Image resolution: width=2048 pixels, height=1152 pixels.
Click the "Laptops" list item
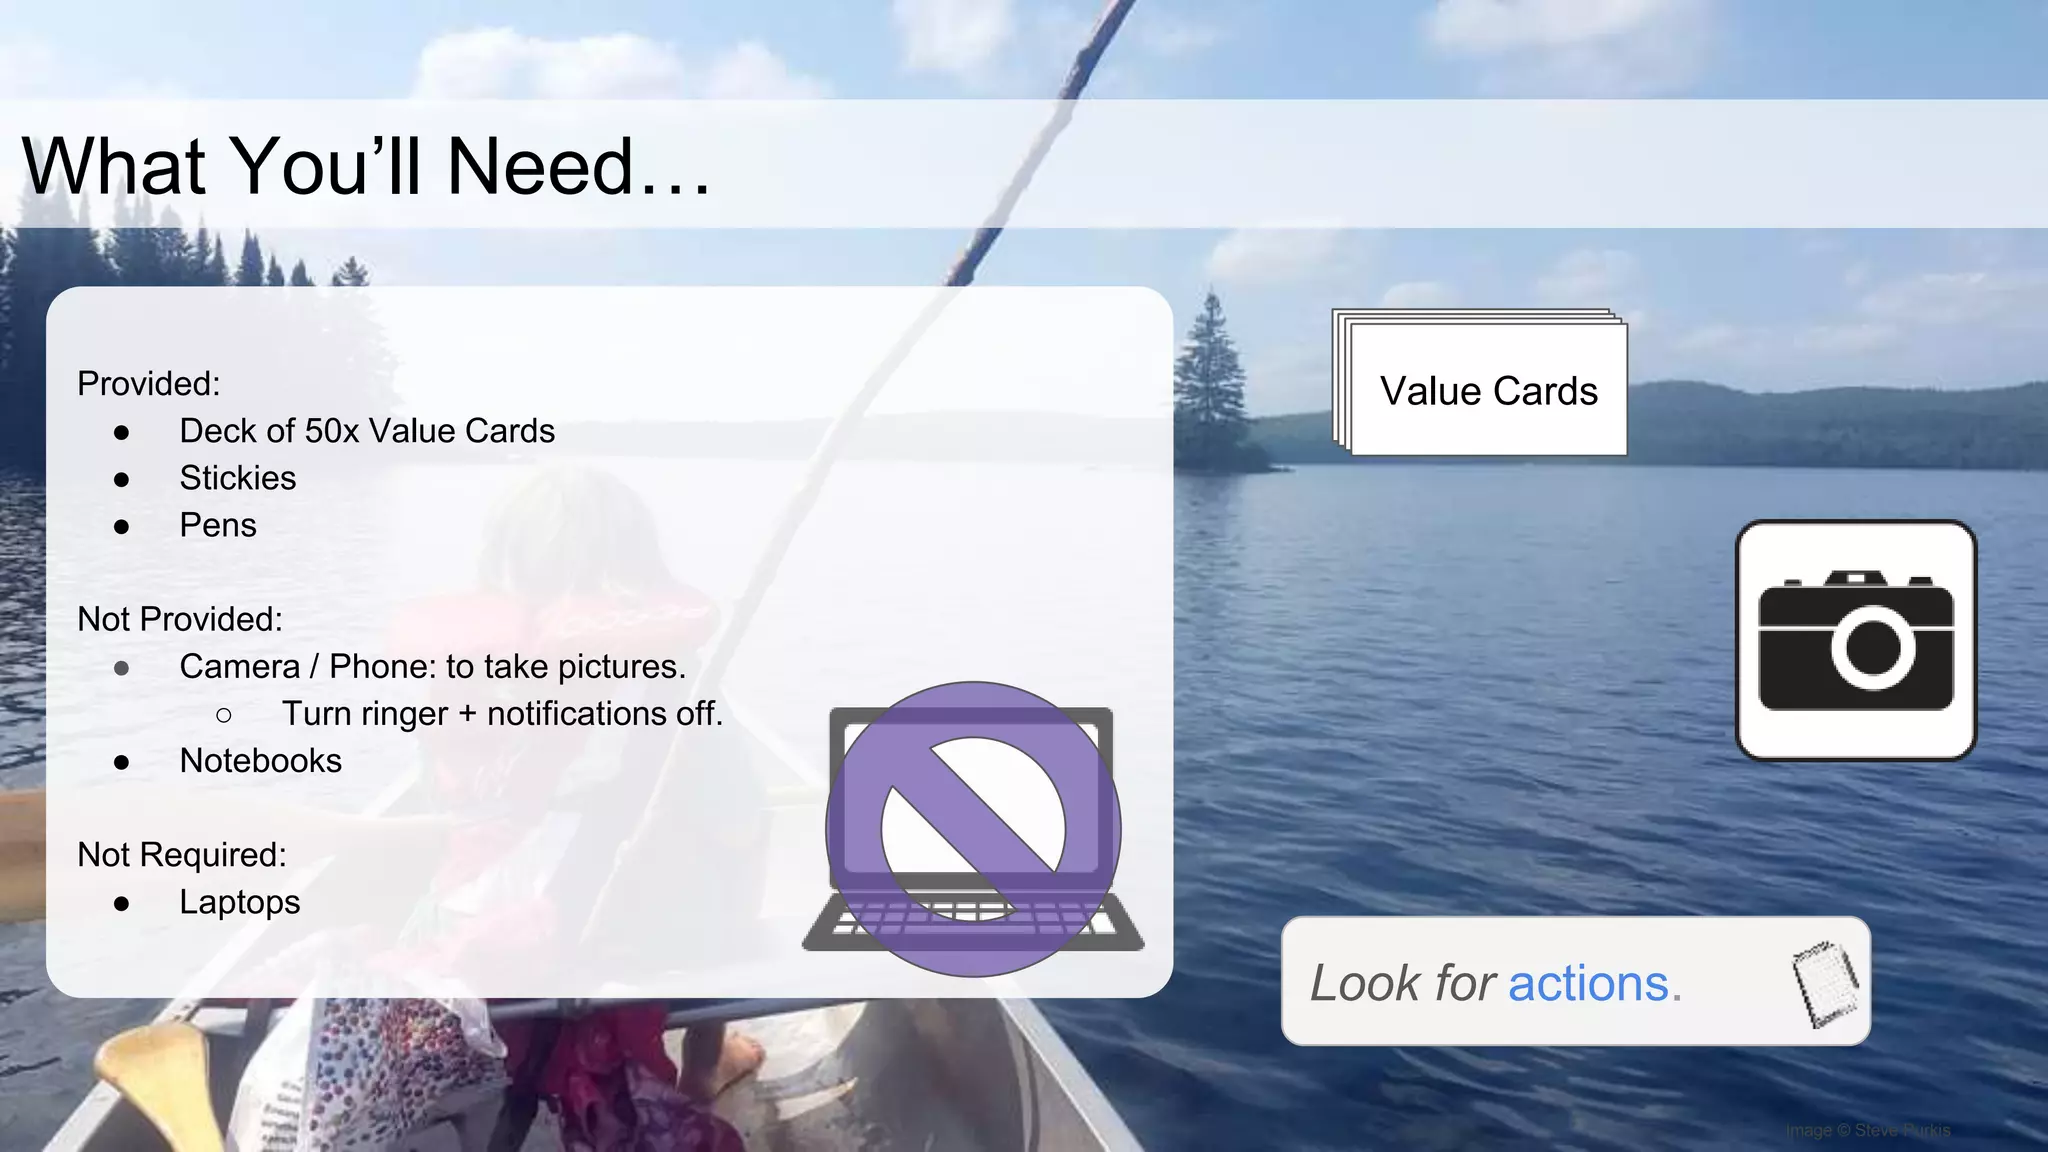pos(239,902)
